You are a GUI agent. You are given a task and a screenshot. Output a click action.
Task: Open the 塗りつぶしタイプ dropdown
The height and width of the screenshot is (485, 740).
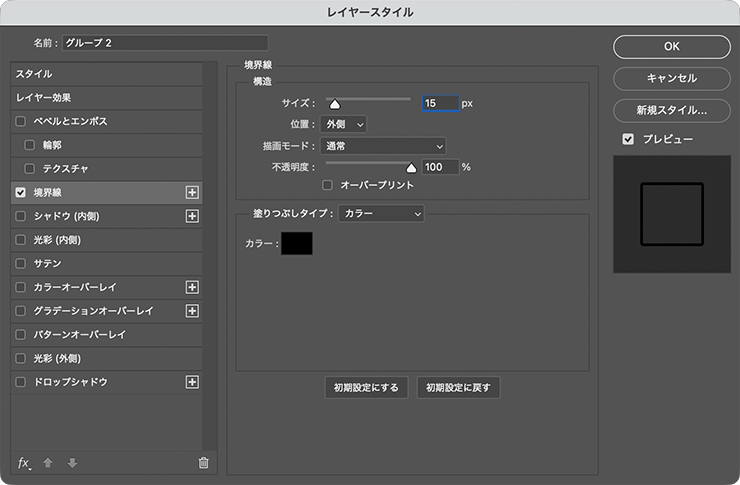tap(381, 213)
